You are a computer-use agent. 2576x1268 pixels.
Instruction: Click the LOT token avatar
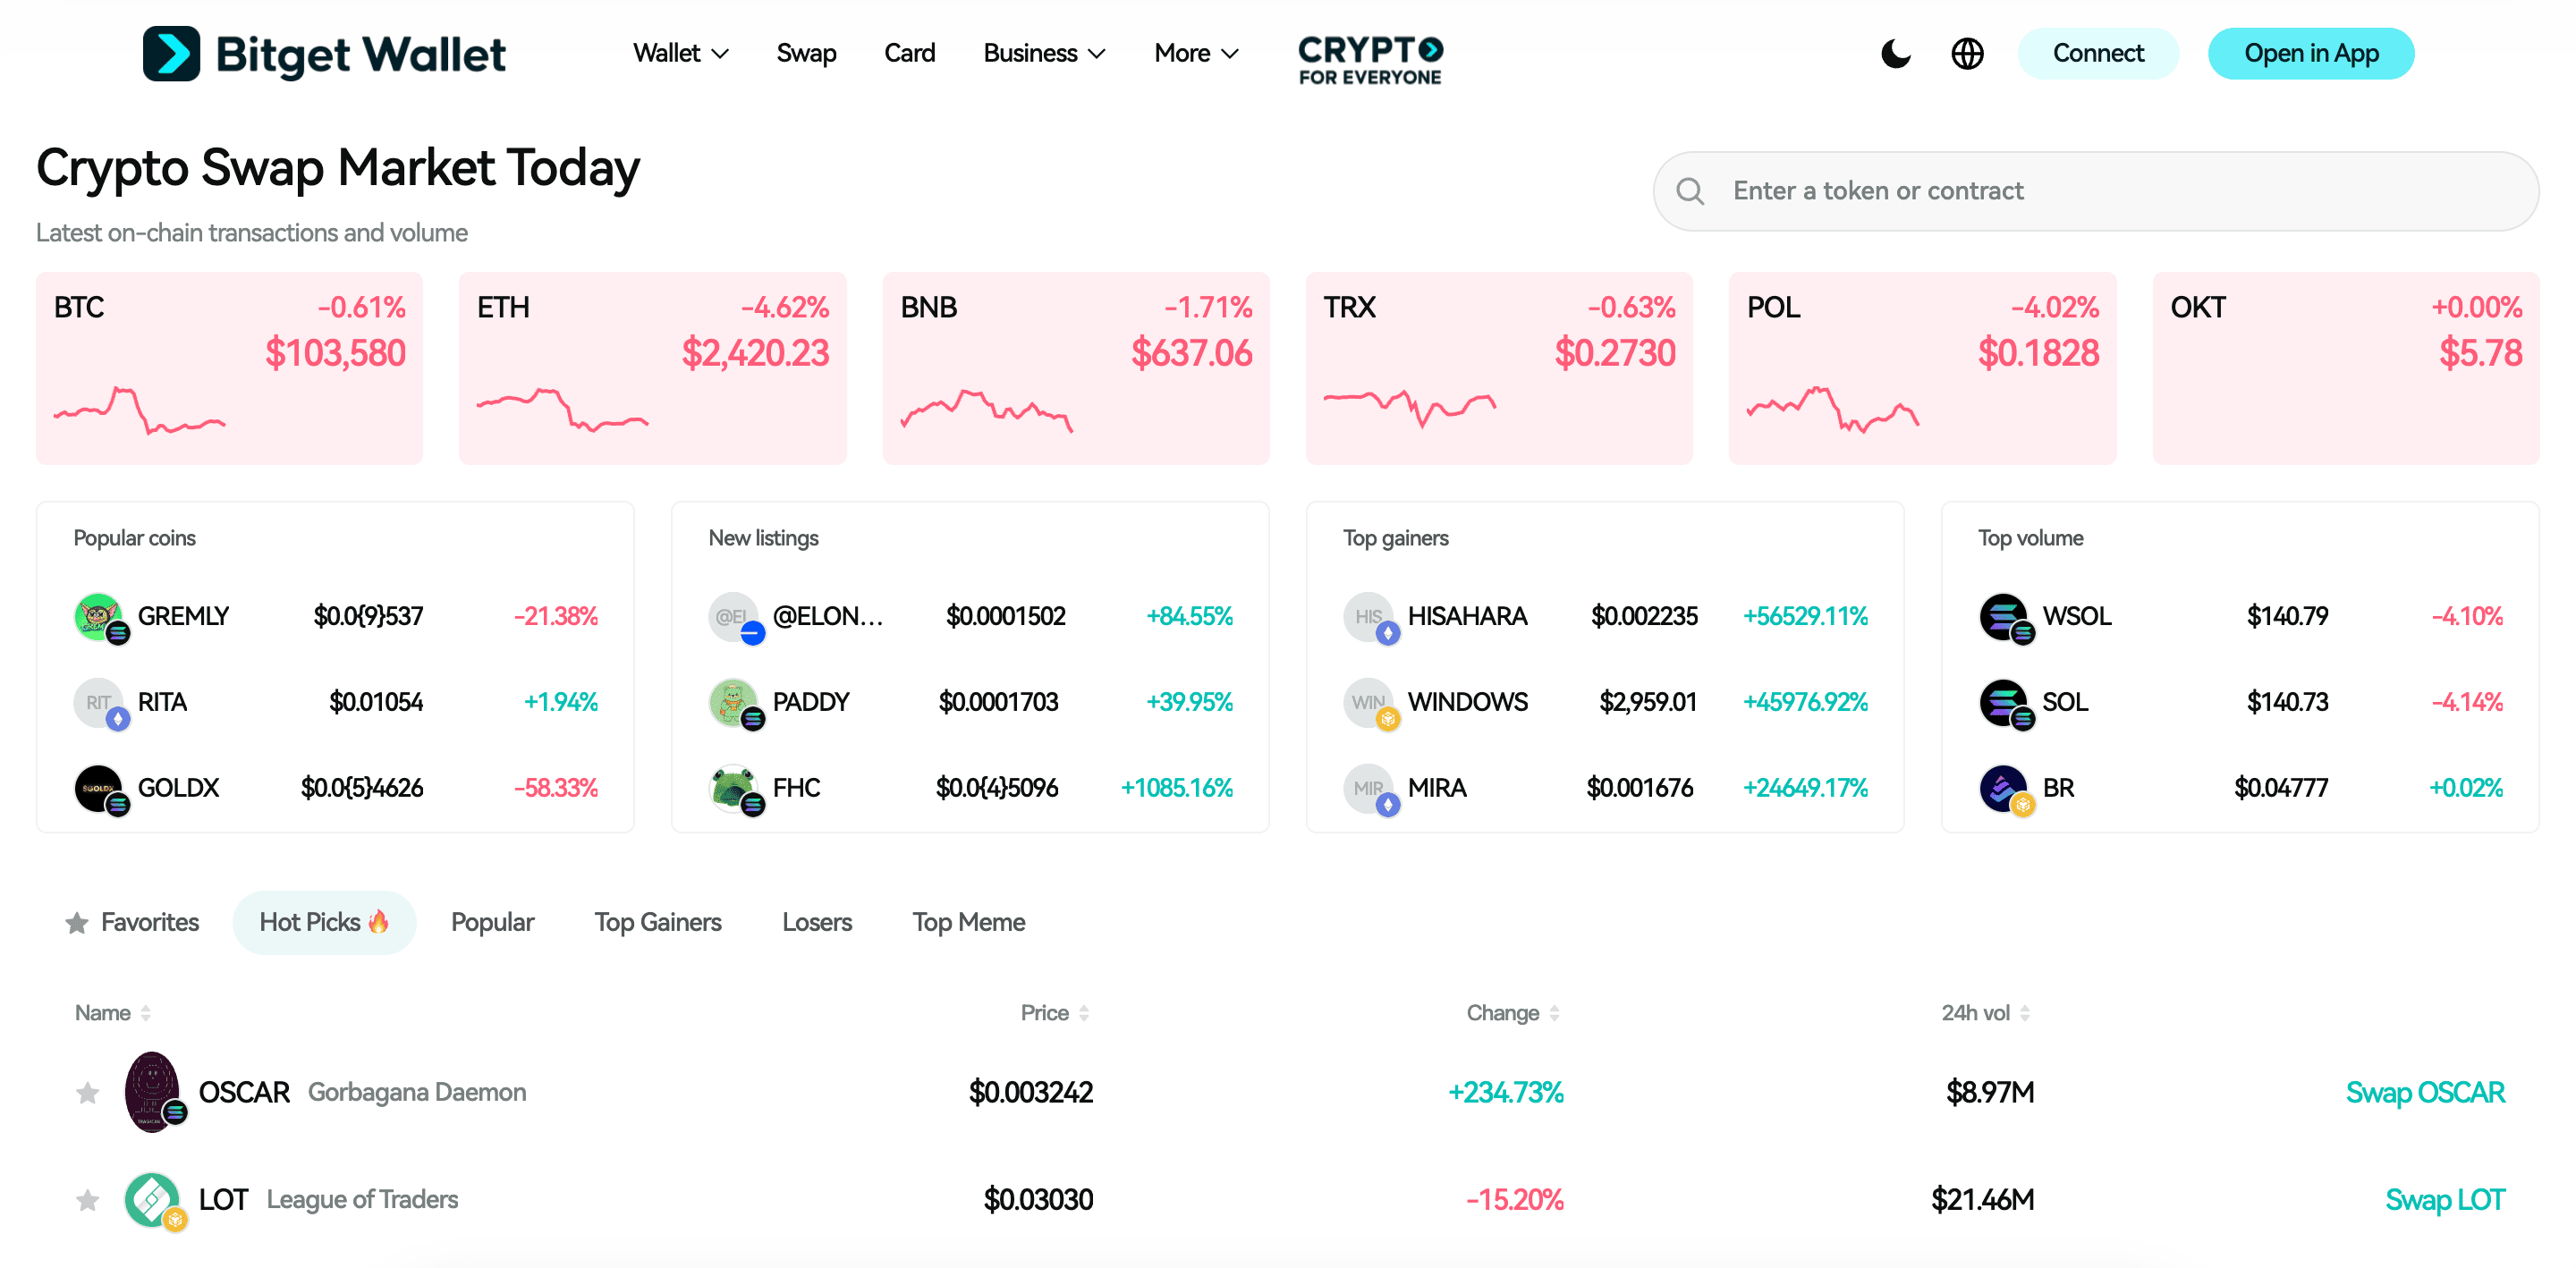click(x=153, y=1199)
